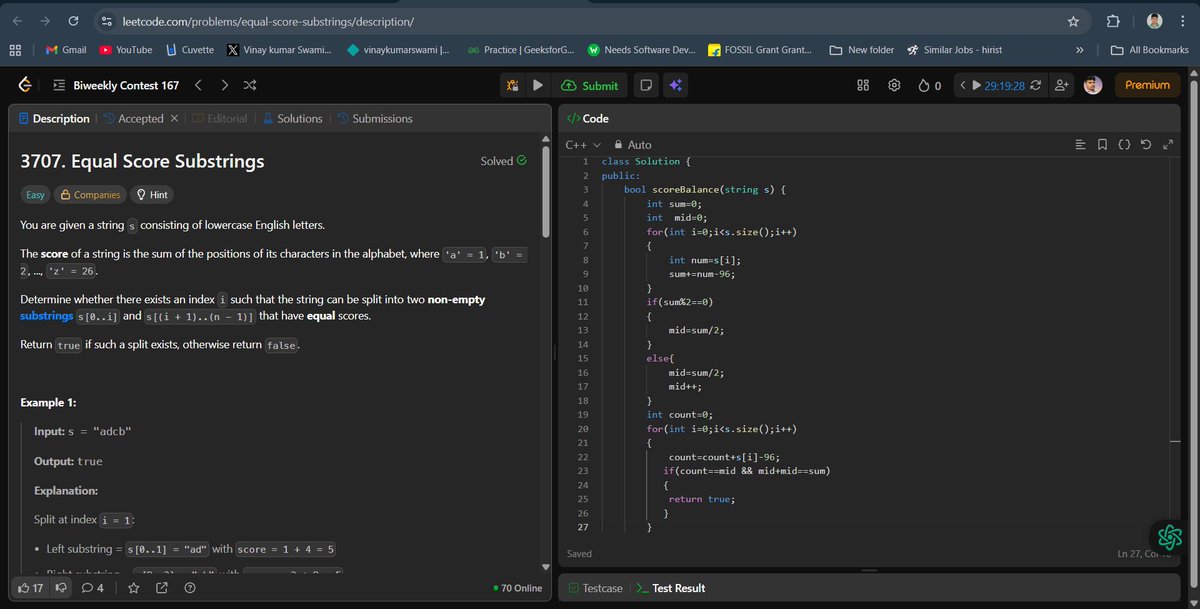This screenshot has height=609, width=1200.
Task: Click the invite collaborator person-plus icon
Action: pyautogui.click(x=1062, y=86)
